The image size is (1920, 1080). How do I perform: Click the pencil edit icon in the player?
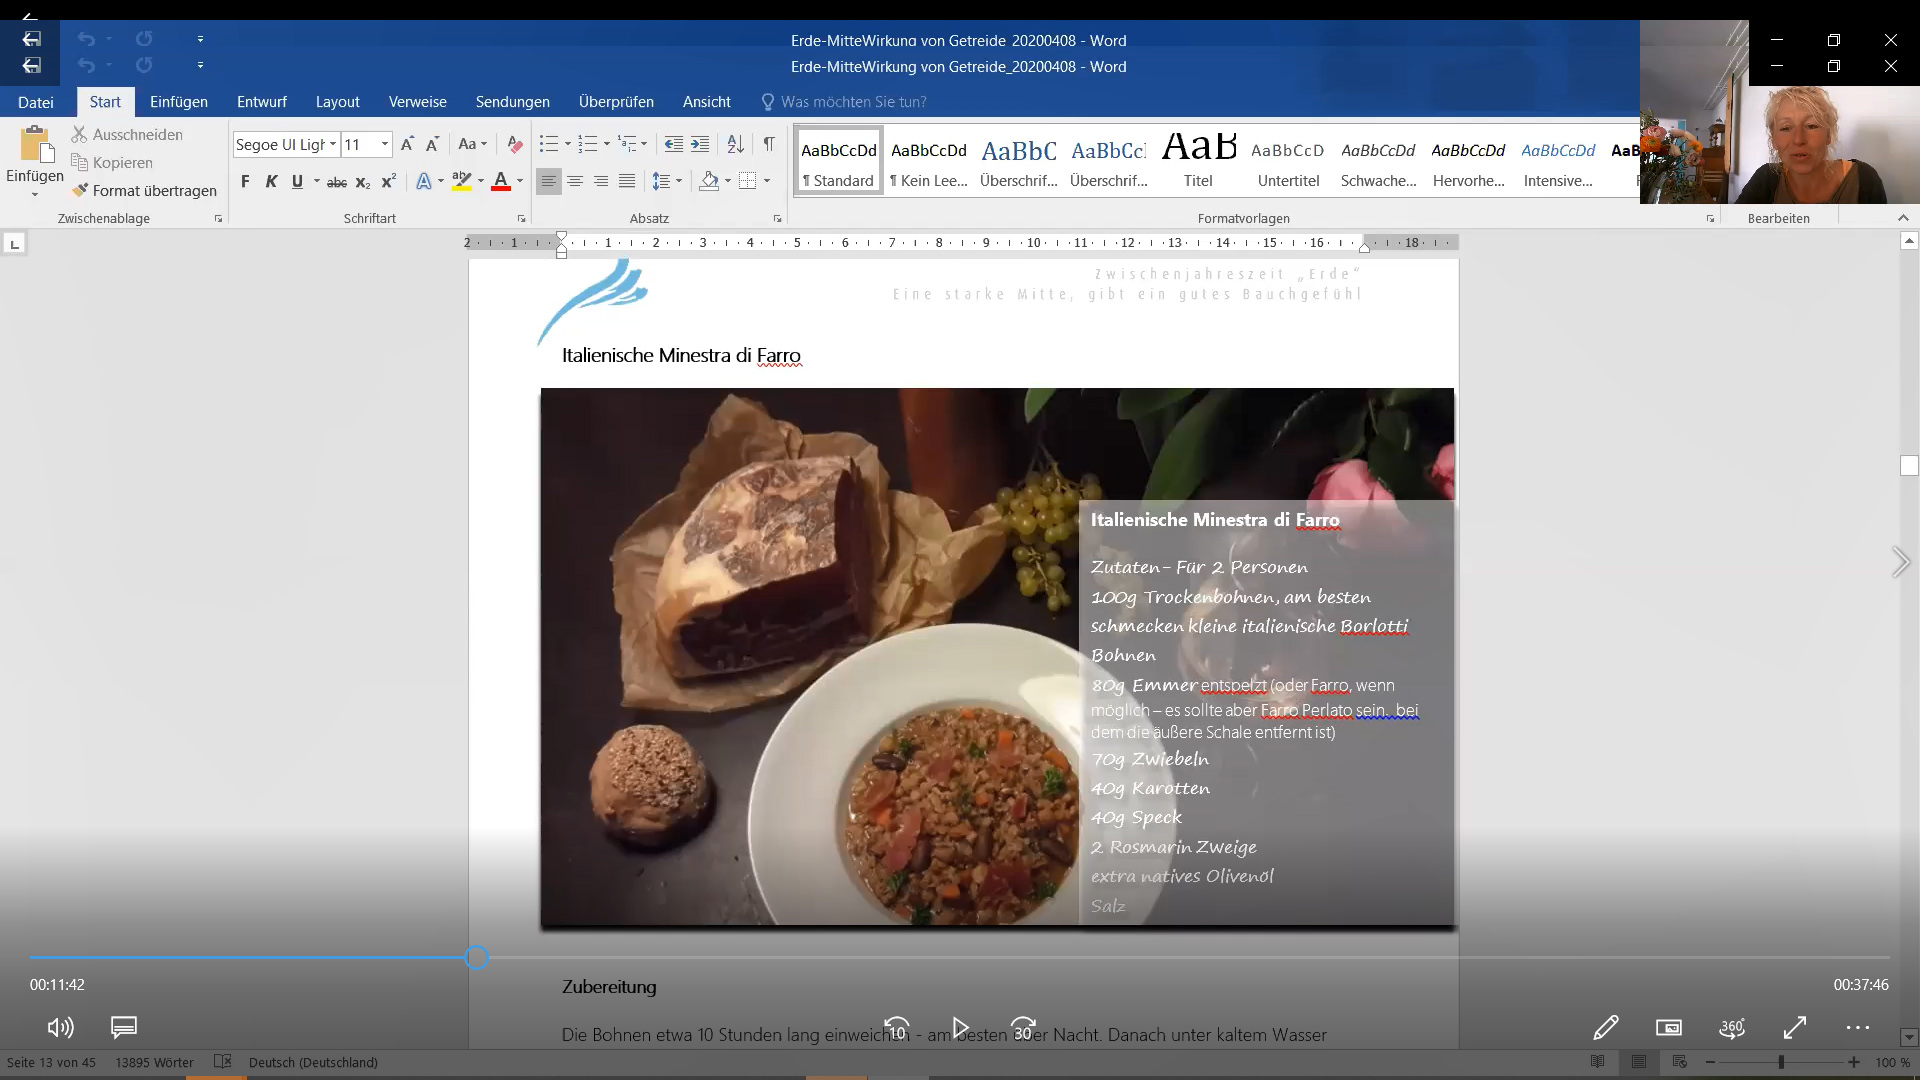1606,1027
